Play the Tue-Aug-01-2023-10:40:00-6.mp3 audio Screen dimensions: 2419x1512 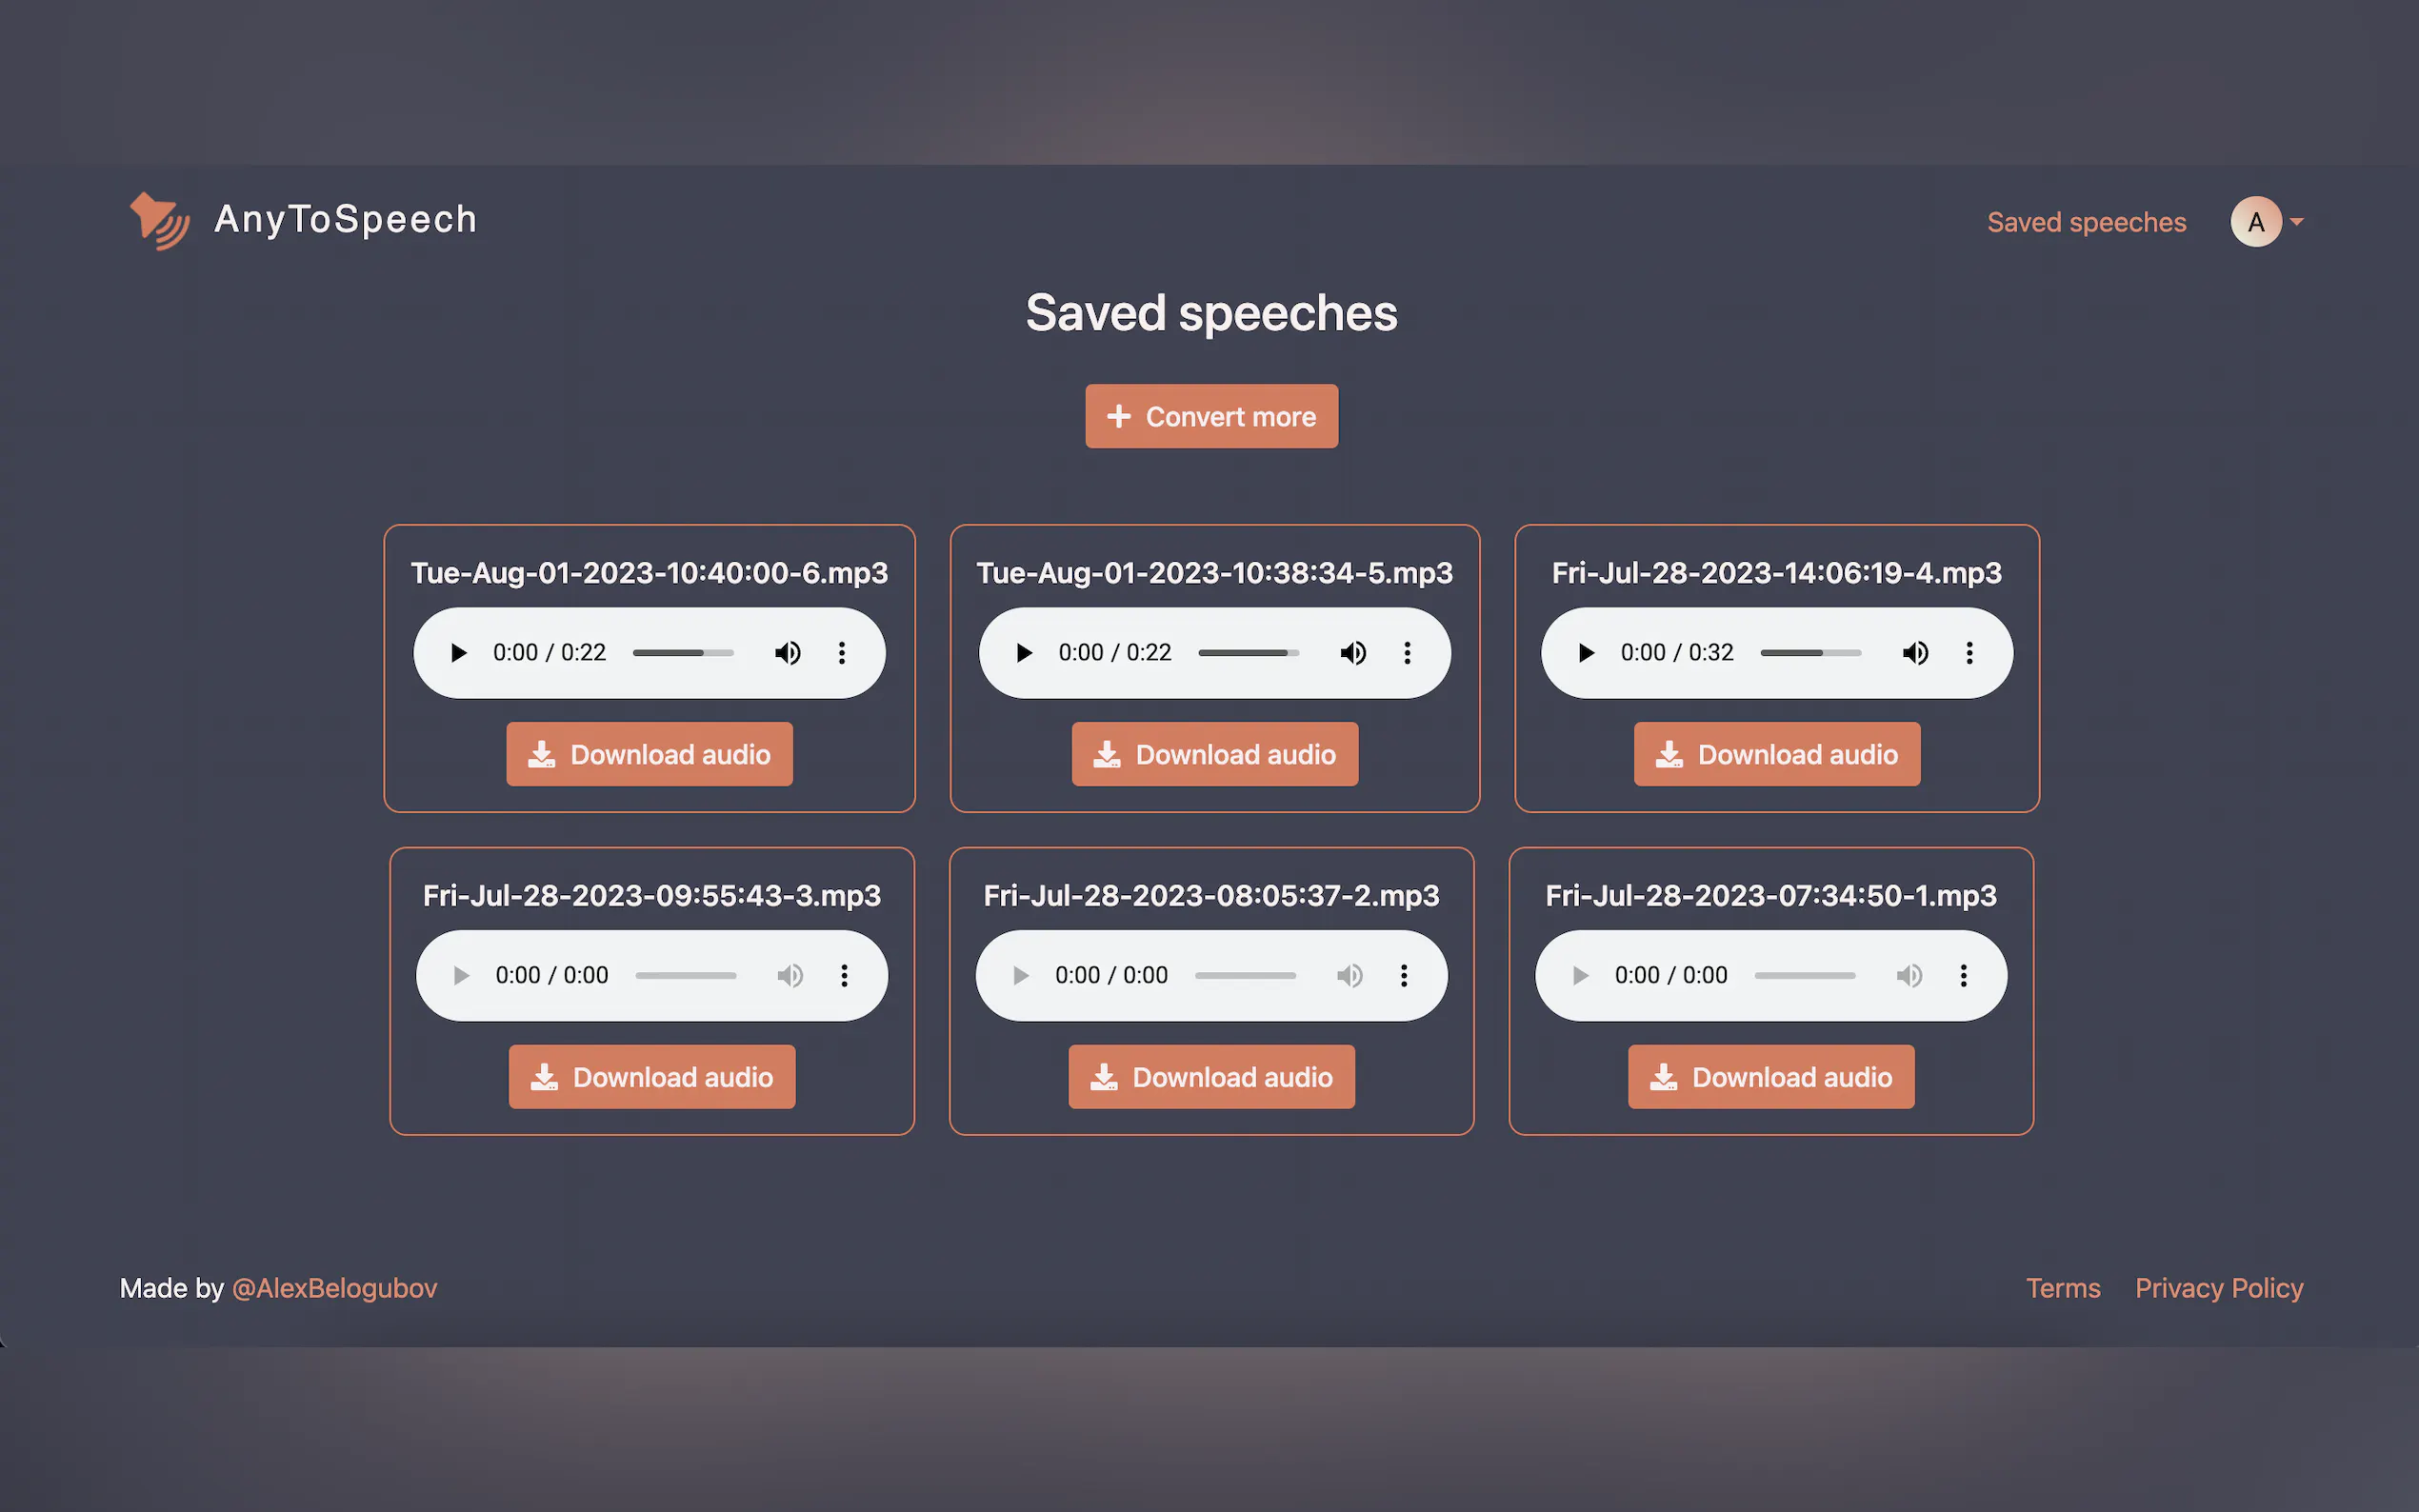pyautogui.click(x=459, y=652)
